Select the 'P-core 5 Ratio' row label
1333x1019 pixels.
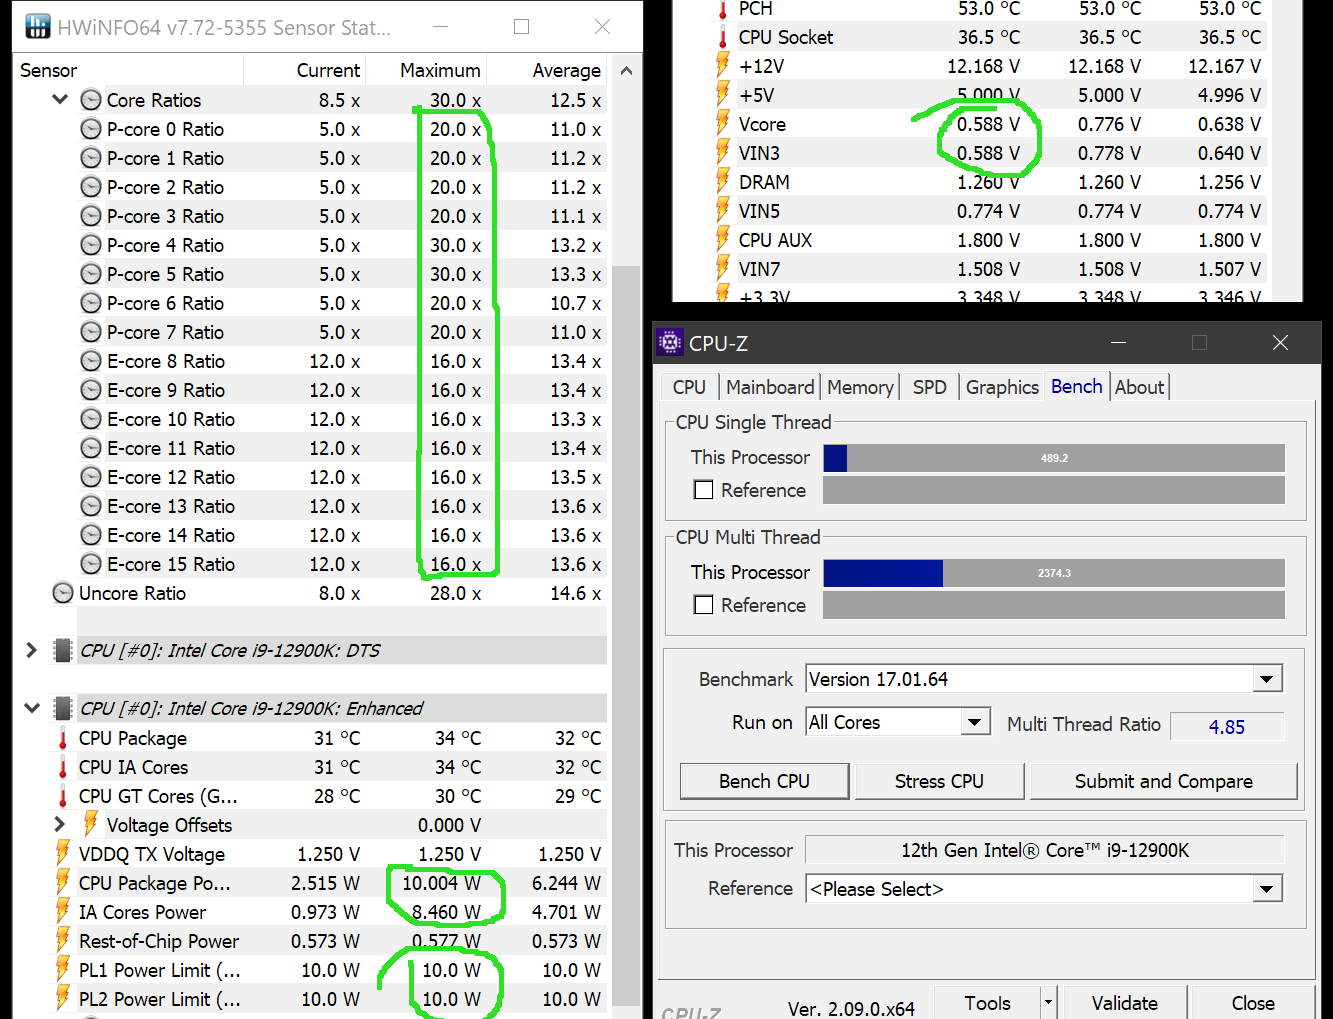point(165,274)
